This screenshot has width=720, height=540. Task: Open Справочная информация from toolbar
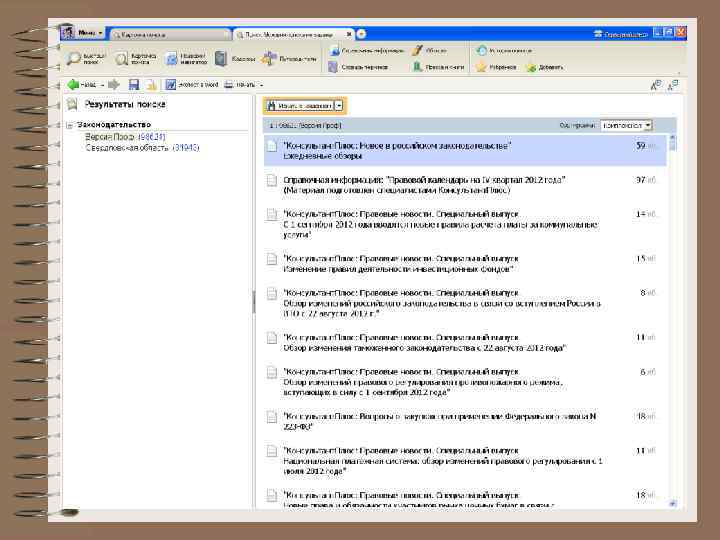(x=366, y=51)
